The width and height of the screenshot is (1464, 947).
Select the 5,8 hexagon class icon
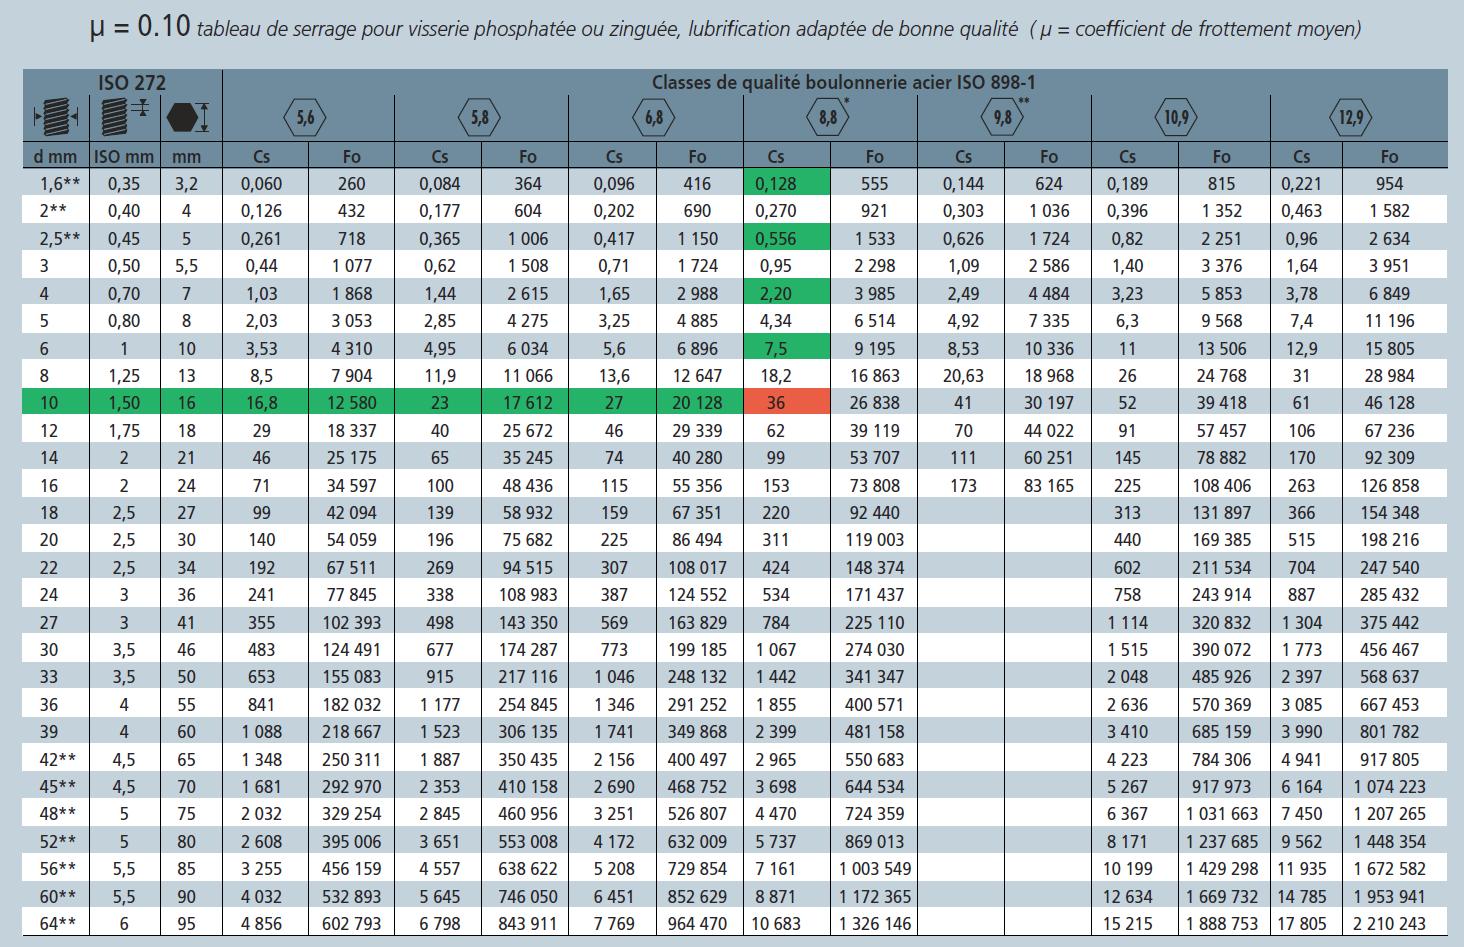click(x=480, y=118)
